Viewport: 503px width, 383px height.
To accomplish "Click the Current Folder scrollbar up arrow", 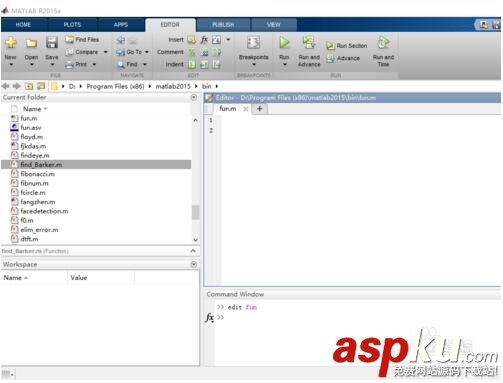I will [196, 120].
